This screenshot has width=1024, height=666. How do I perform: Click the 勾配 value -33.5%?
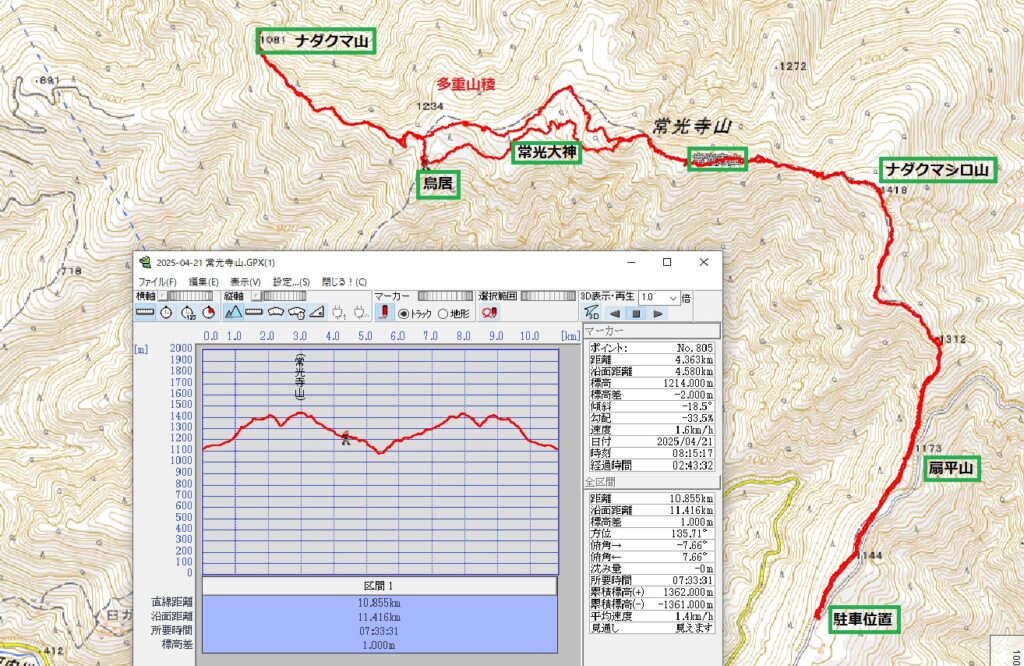(697, 418)
